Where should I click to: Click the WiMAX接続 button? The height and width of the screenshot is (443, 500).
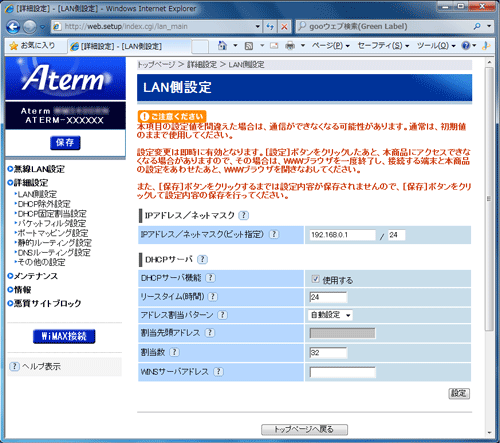pyautogui.click(x=64, y=336)
